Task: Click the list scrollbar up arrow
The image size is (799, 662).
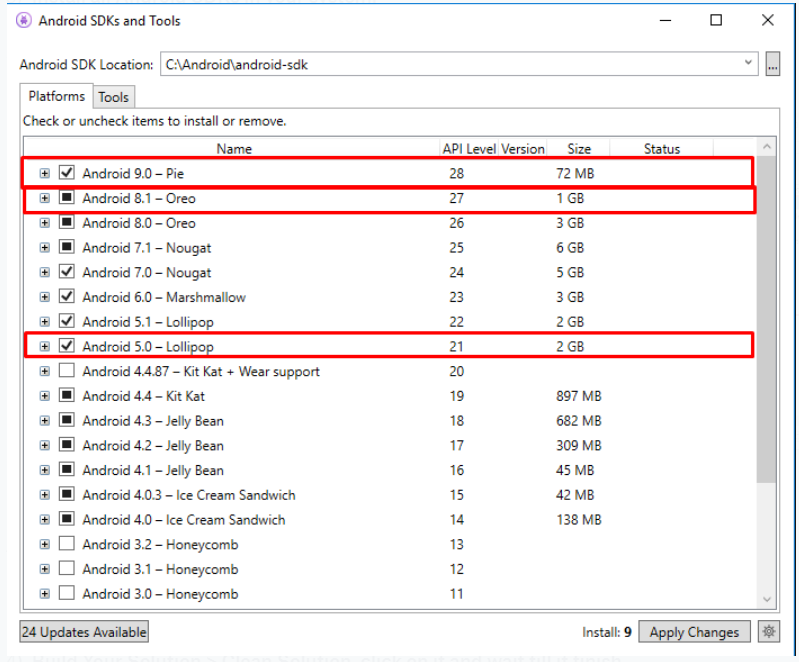Action: (766, 147)
